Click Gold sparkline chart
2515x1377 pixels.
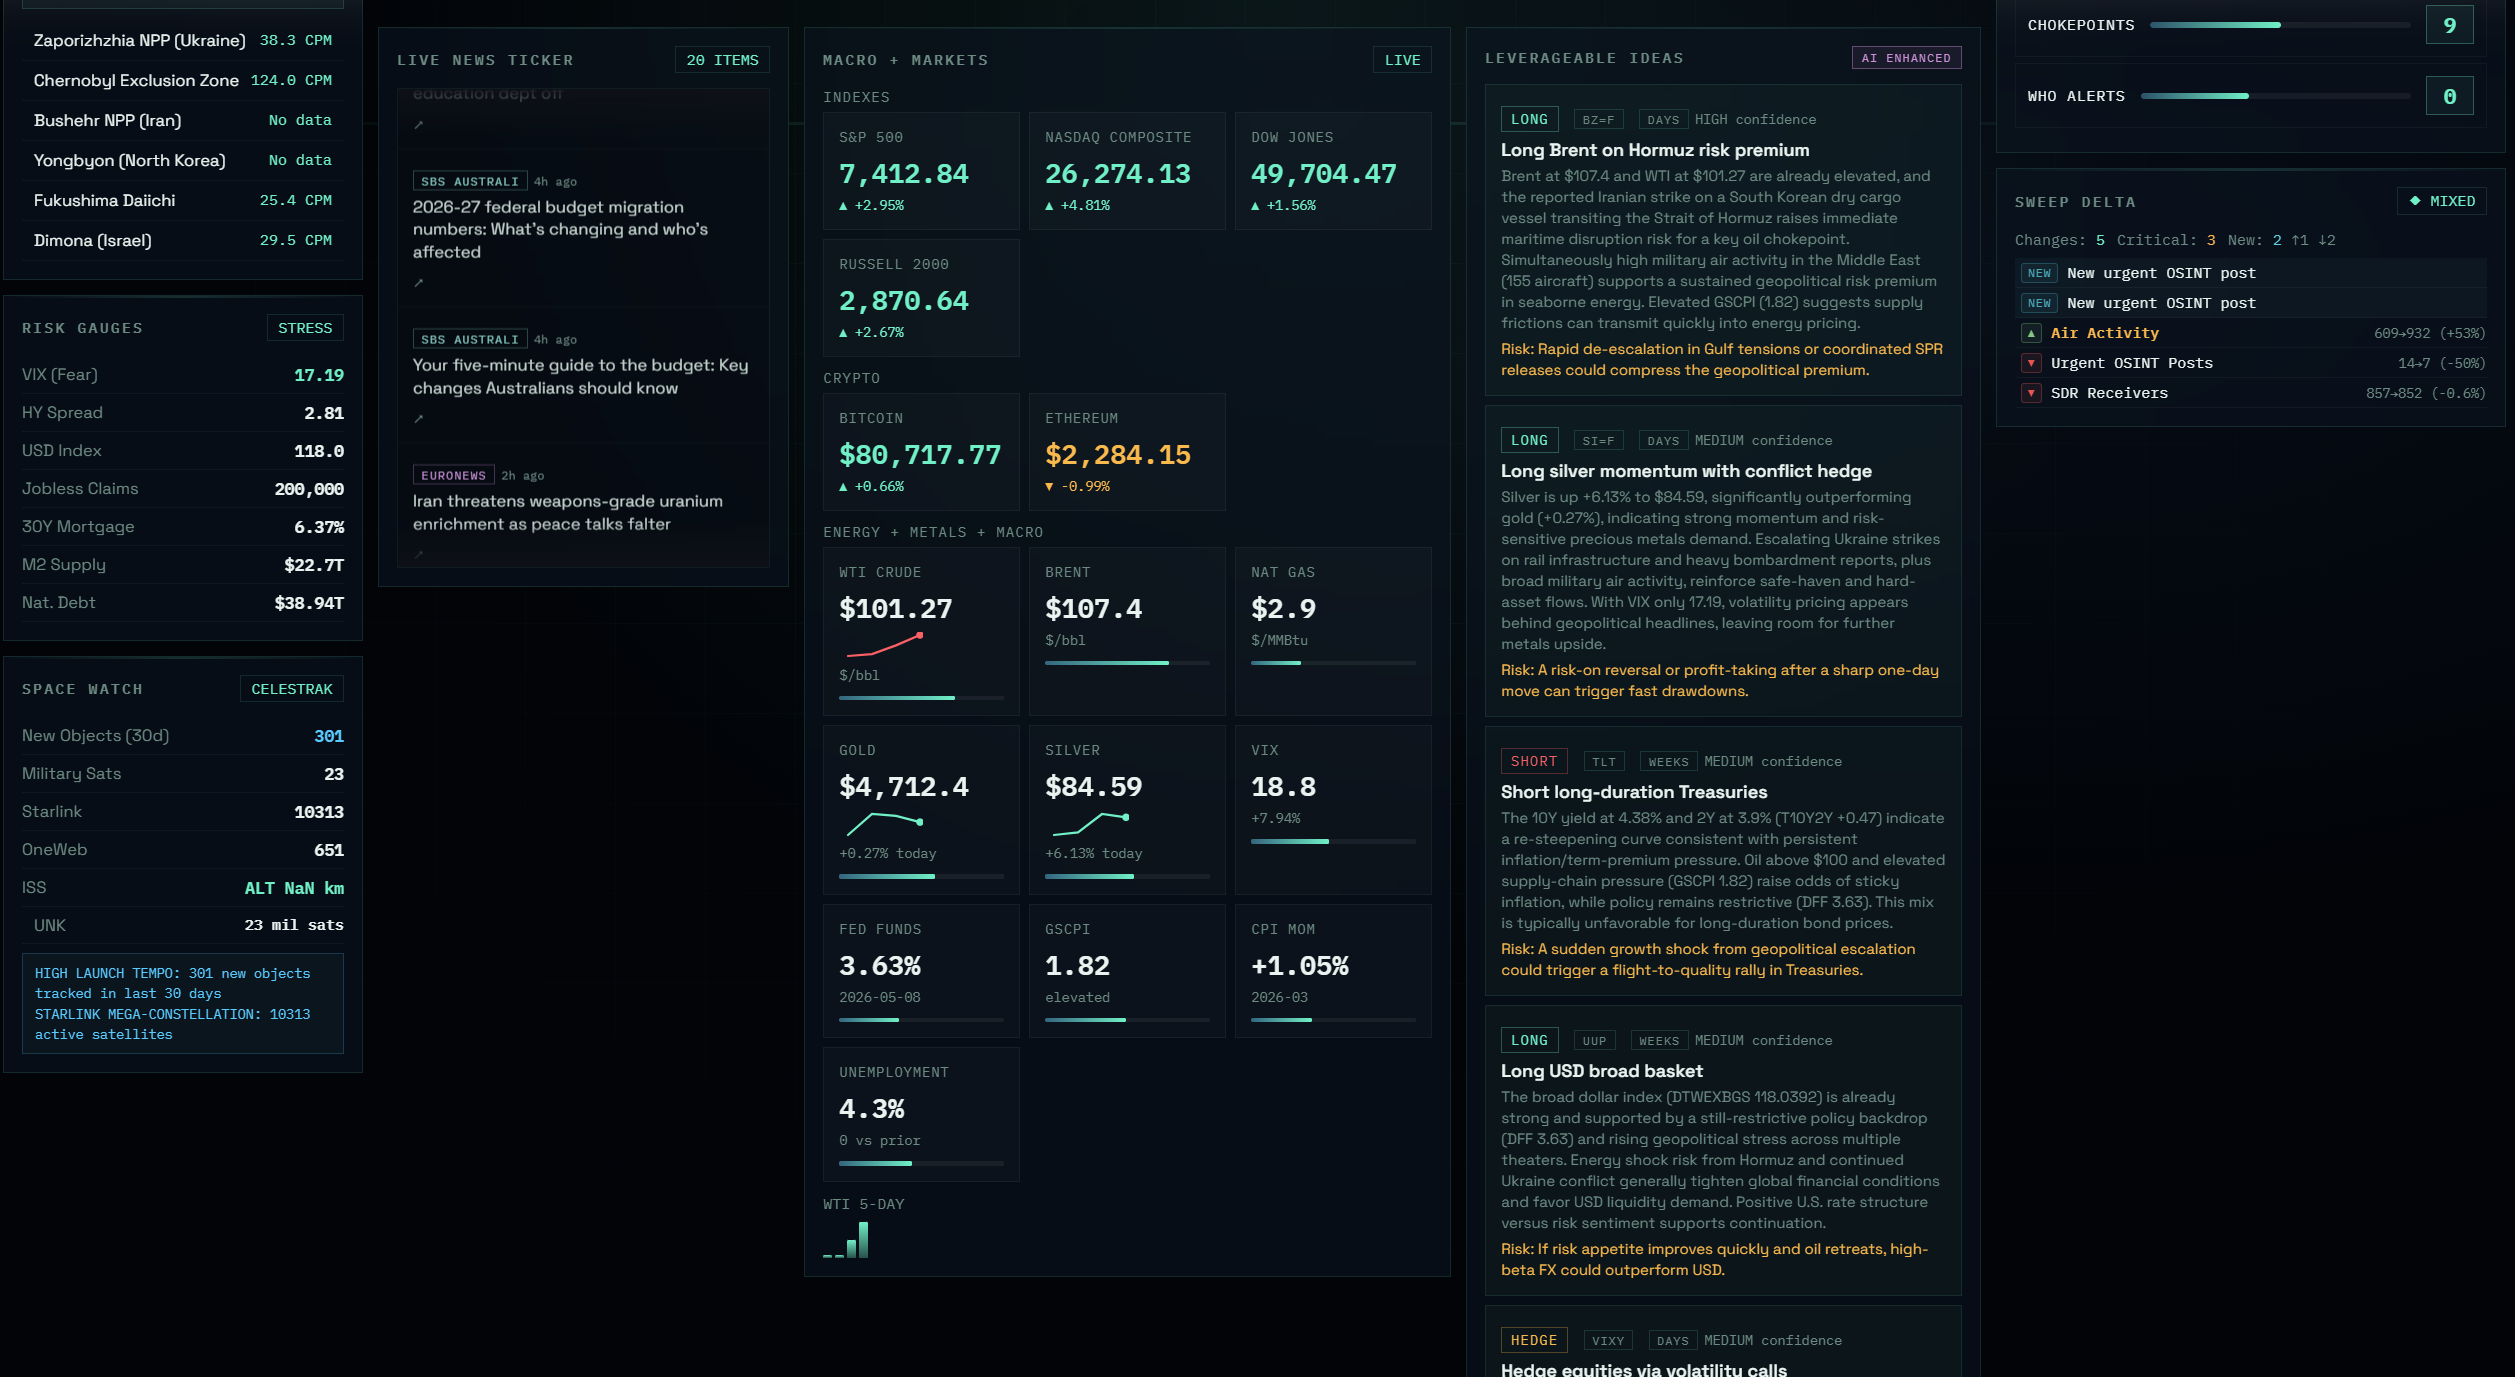pyautogui.click(x=884, y=824)
